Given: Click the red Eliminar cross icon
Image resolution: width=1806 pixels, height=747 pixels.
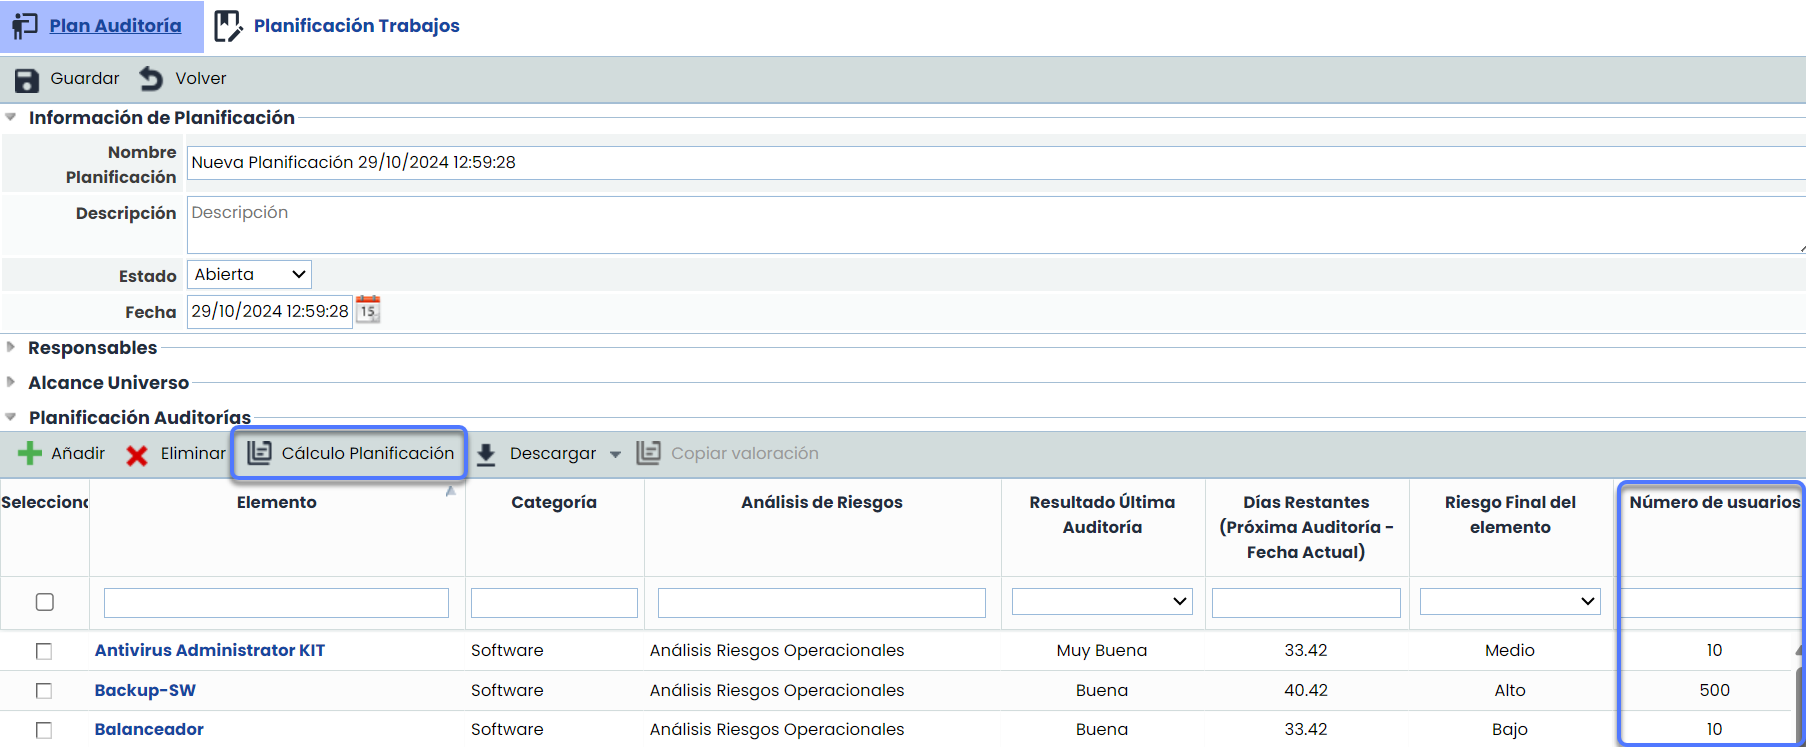Looking at the screenshot, I should pos(137,455).
